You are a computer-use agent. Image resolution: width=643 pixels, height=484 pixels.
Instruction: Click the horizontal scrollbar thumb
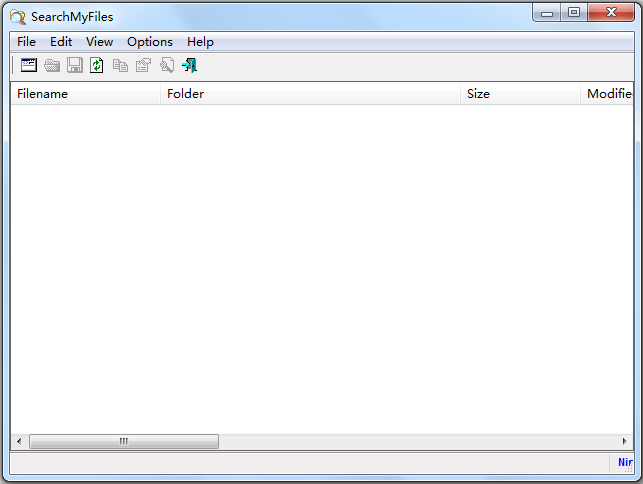tap(124, 441)
